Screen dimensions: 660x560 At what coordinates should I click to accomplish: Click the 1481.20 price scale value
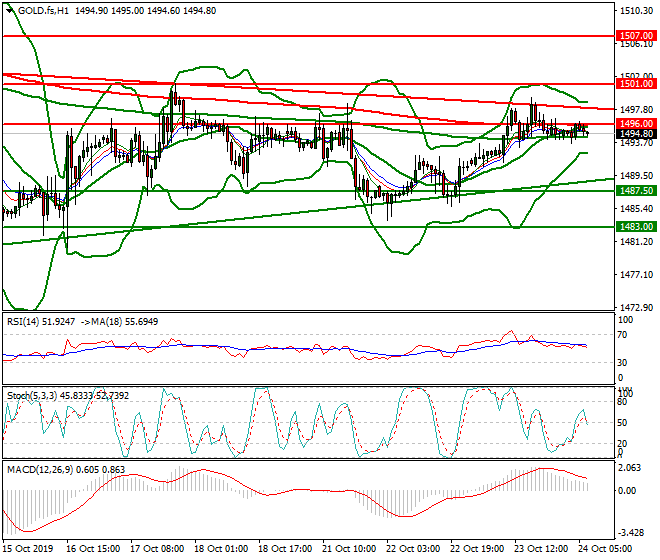point(636,242)
